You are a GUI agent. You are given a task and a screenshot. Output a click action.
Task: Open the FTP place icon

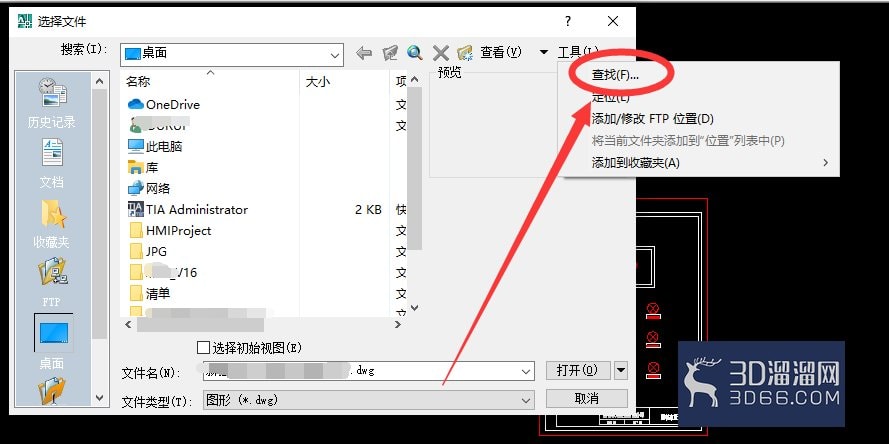52,272
